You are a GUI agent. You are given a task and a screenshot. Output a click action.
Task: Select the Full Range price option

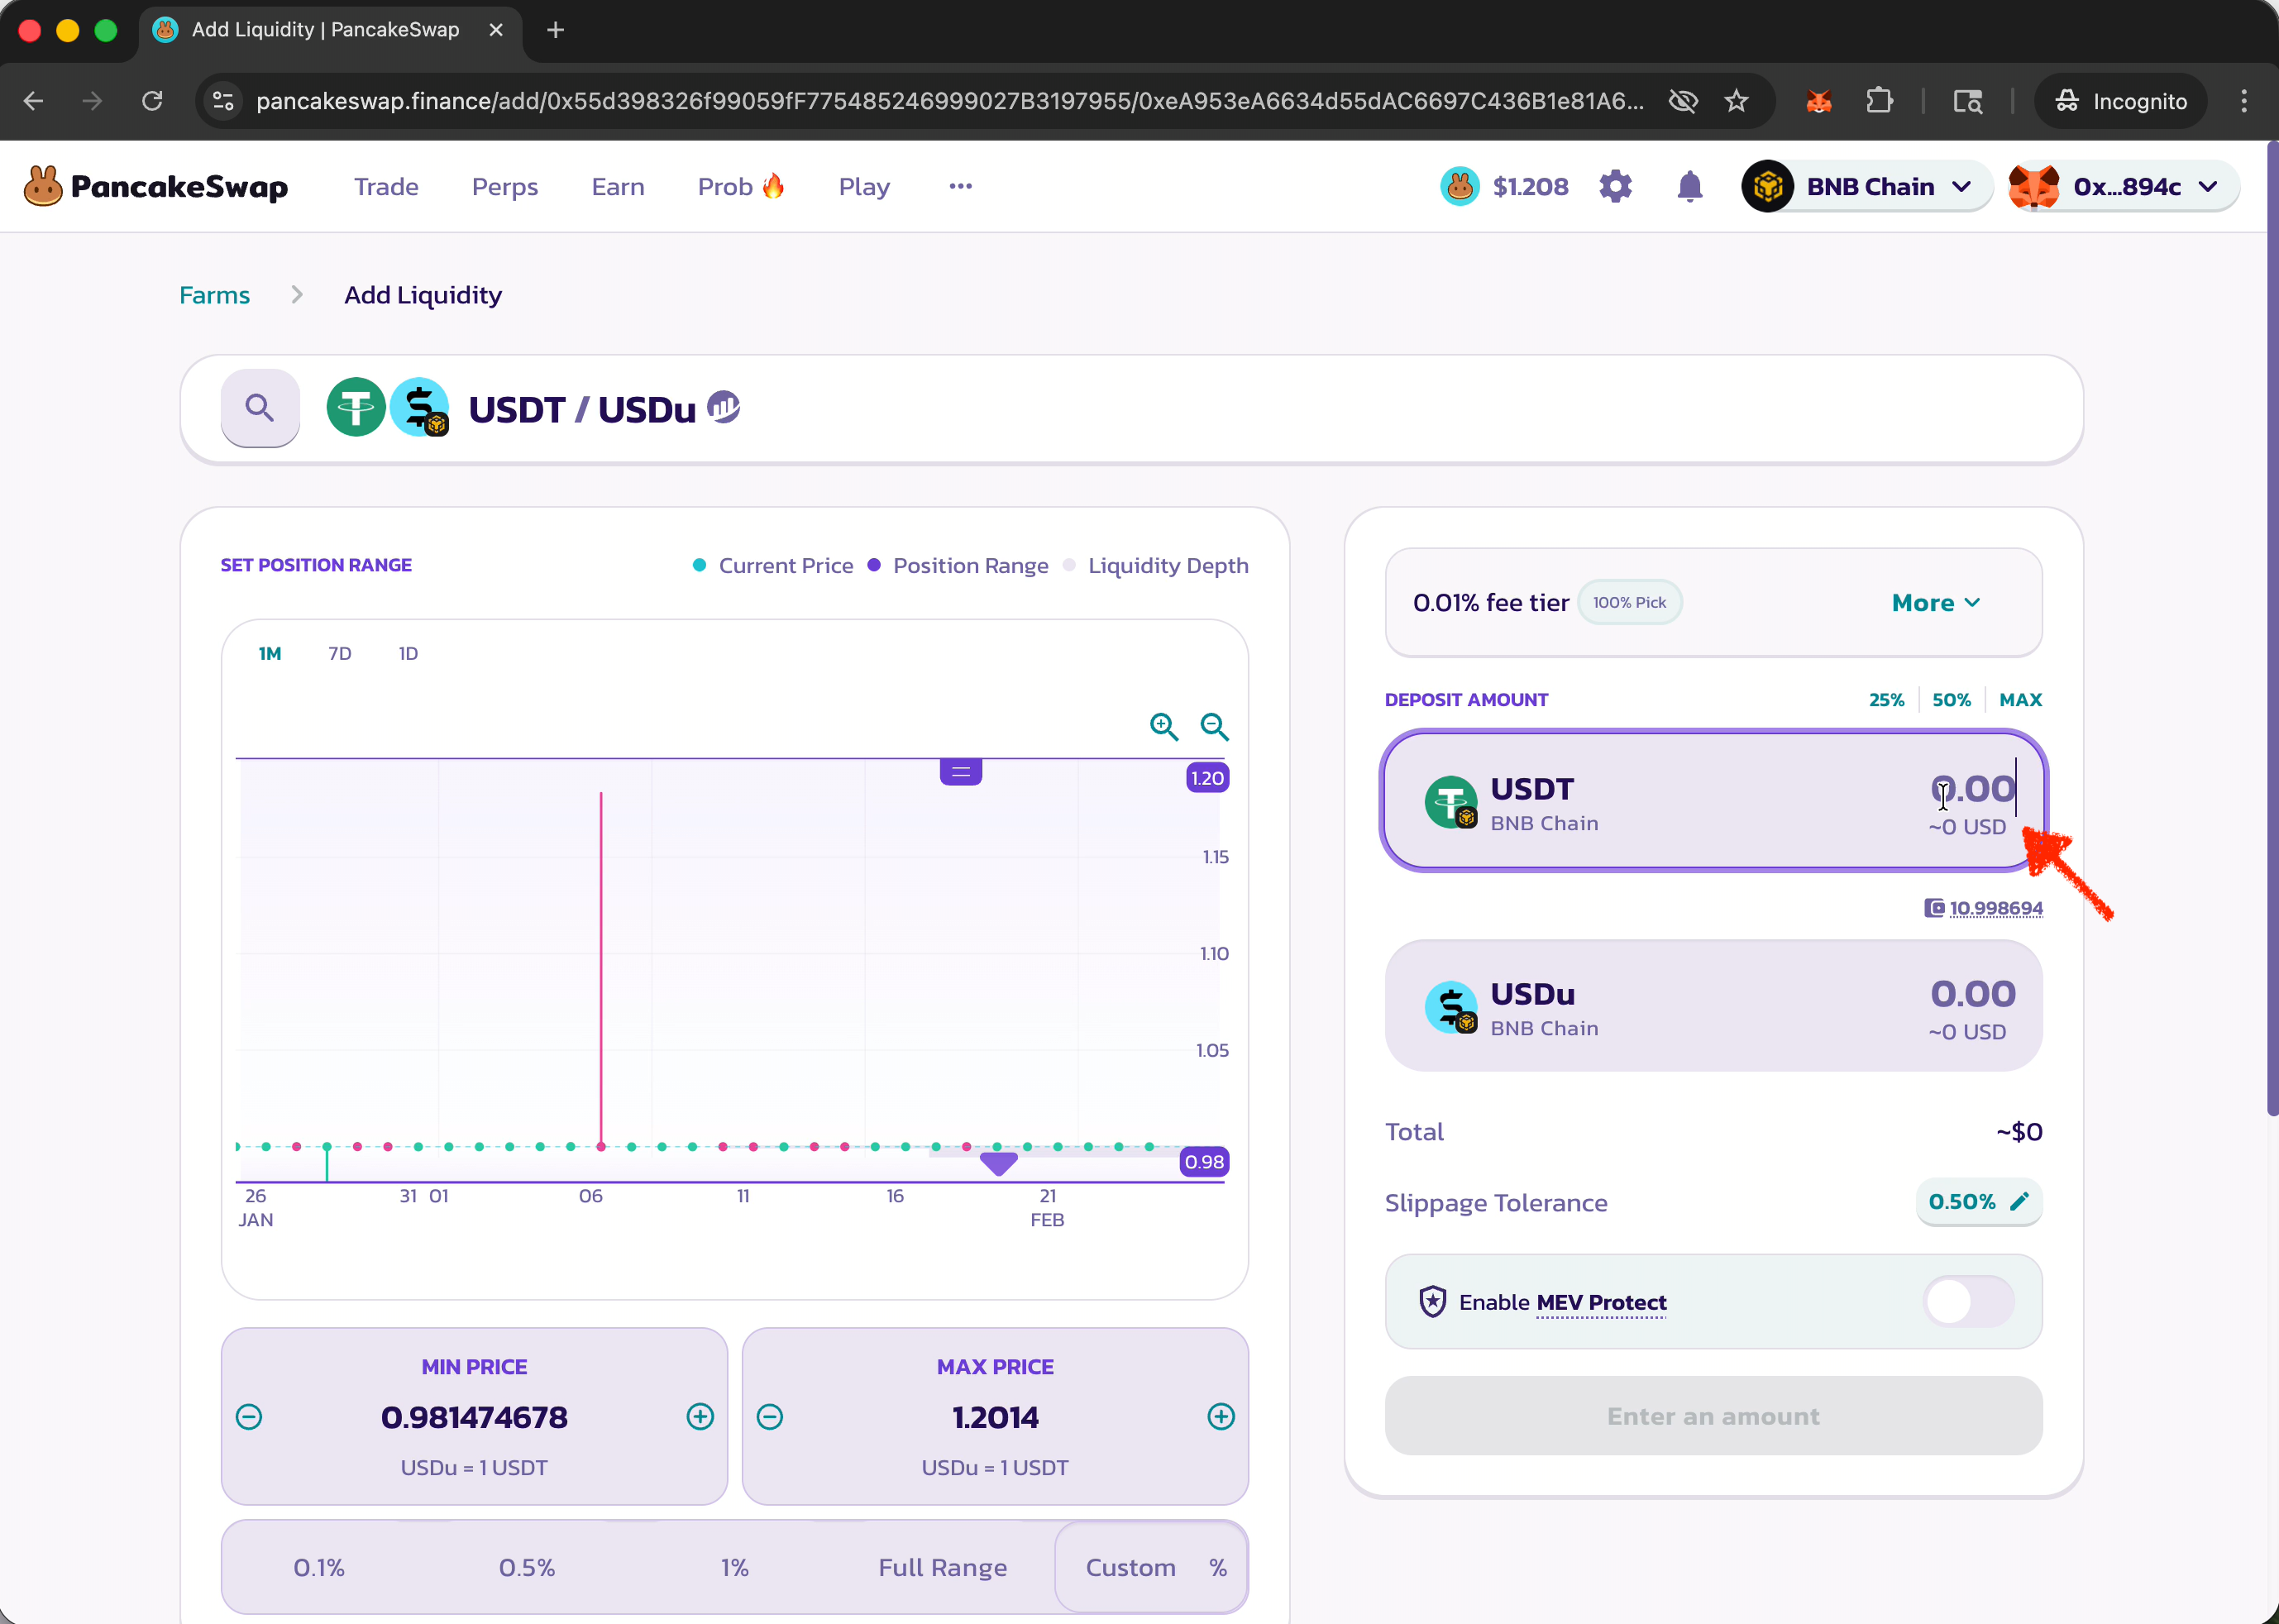click(x=942, y=1567)
